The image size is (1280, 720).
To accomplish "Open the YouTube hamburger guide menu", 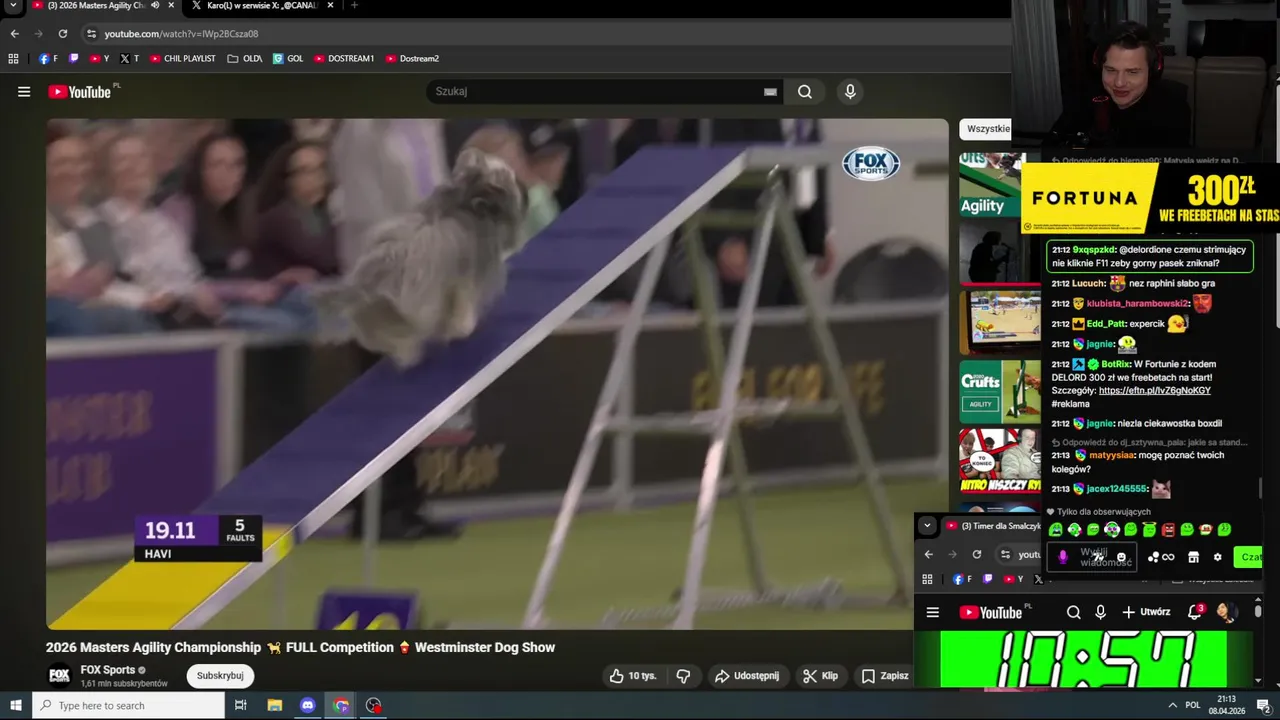I will click(24, 92).
